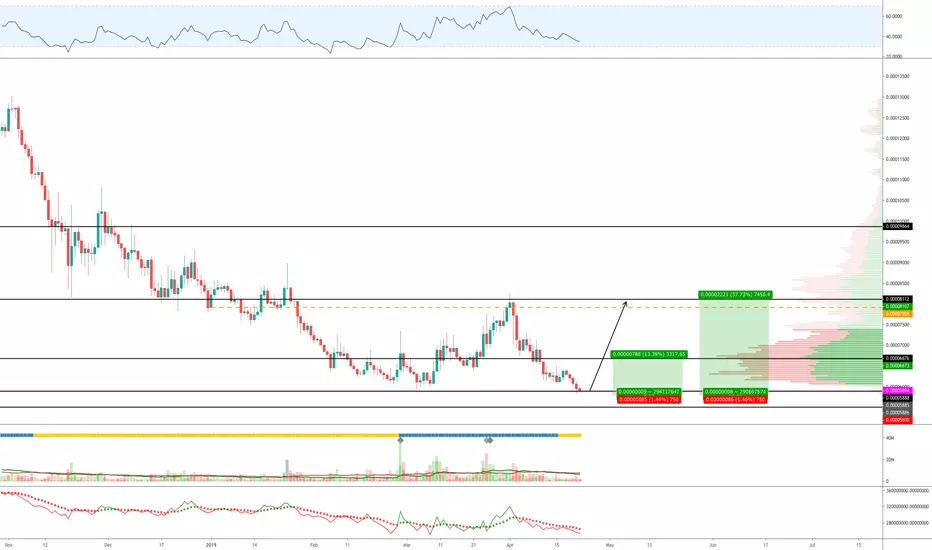This screenshot has width=932, height=550.
Task: Click the 360000000 bottom indicator scale value
Action: 908,491
